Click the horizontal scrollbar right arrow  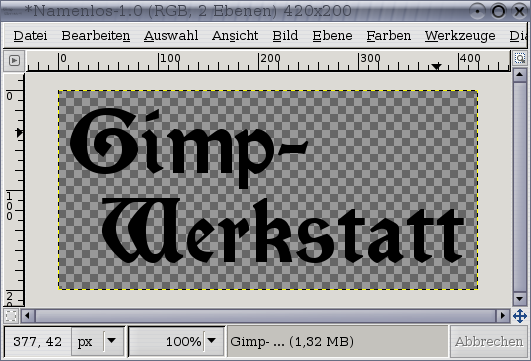point(503,316)
